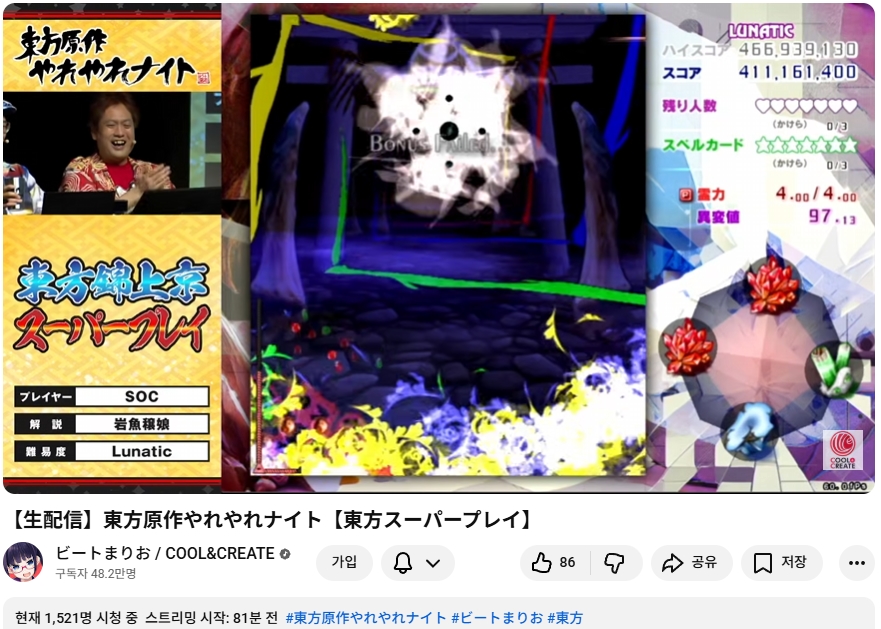Image resolution: width=881 pixels, height=629 pixels.
Task: Click the dislike thumbs-down icon
Action: (x=614, y=563)
